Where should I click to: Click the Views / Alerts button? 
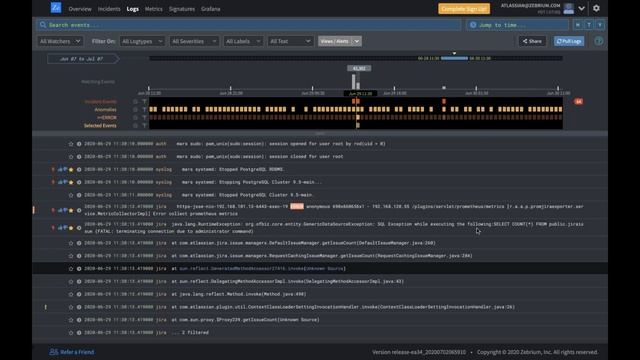(x=335, y=41)
